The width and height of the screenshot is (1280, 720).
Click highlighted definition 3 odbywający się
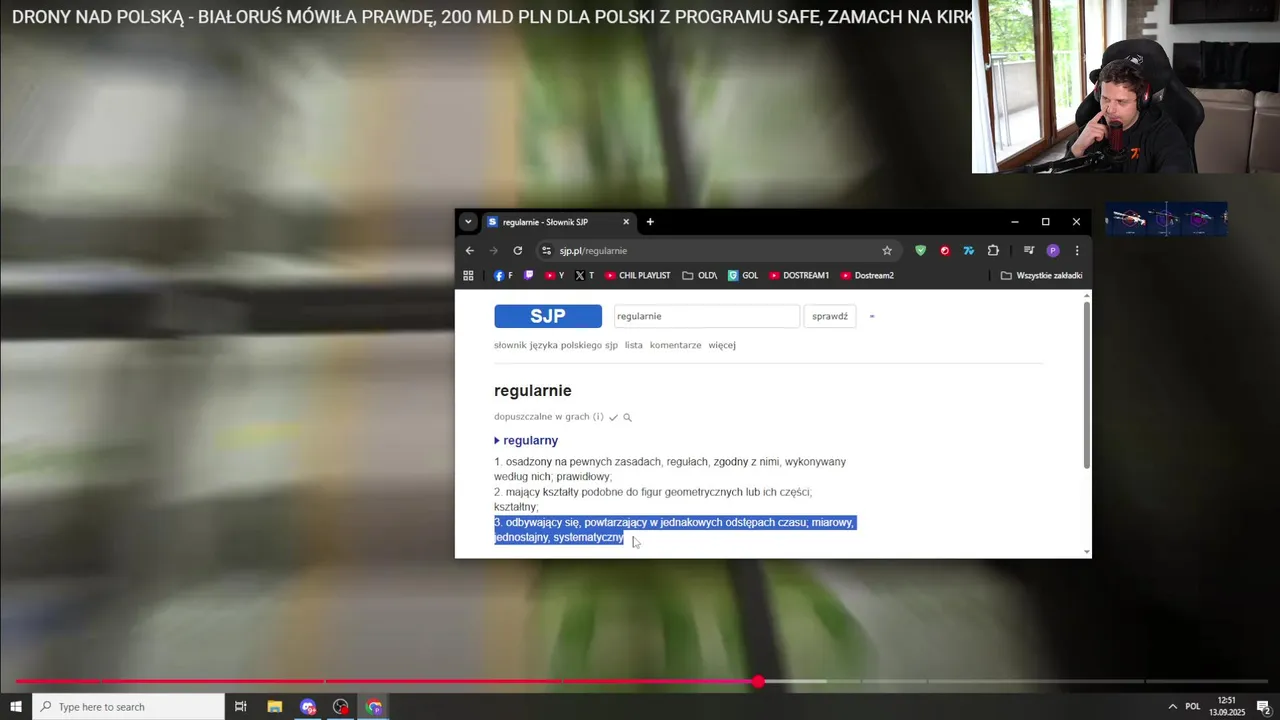675,530
